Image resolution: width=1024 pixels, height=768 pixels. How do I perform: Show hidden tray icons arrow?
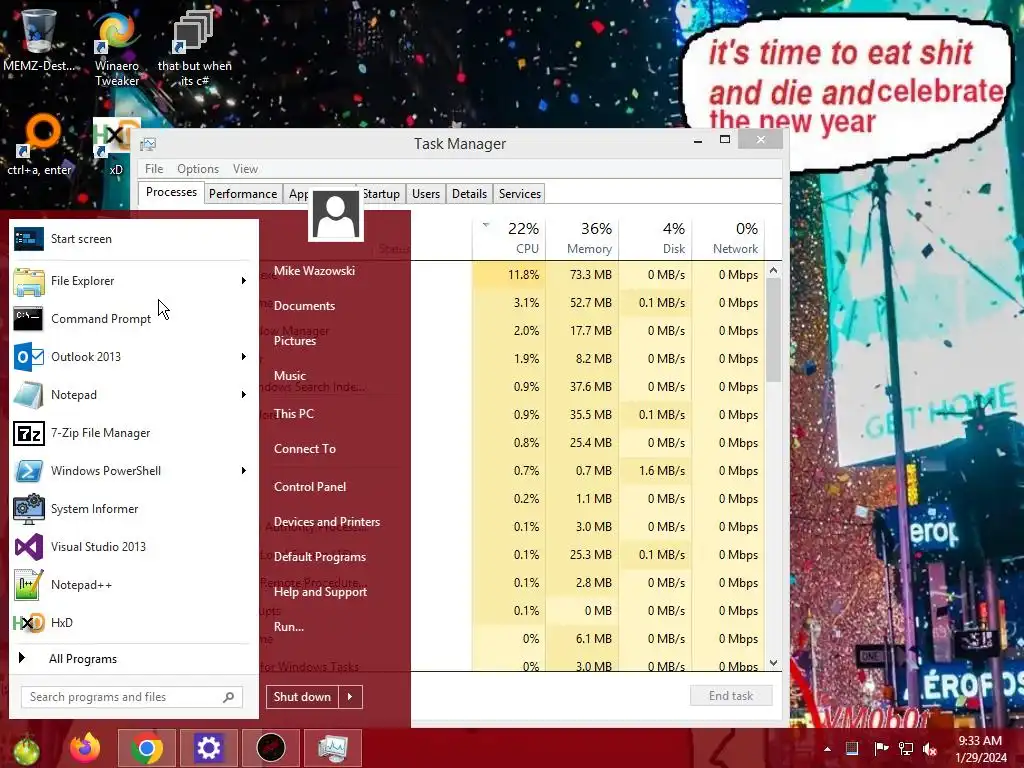[x=827, y=749]
